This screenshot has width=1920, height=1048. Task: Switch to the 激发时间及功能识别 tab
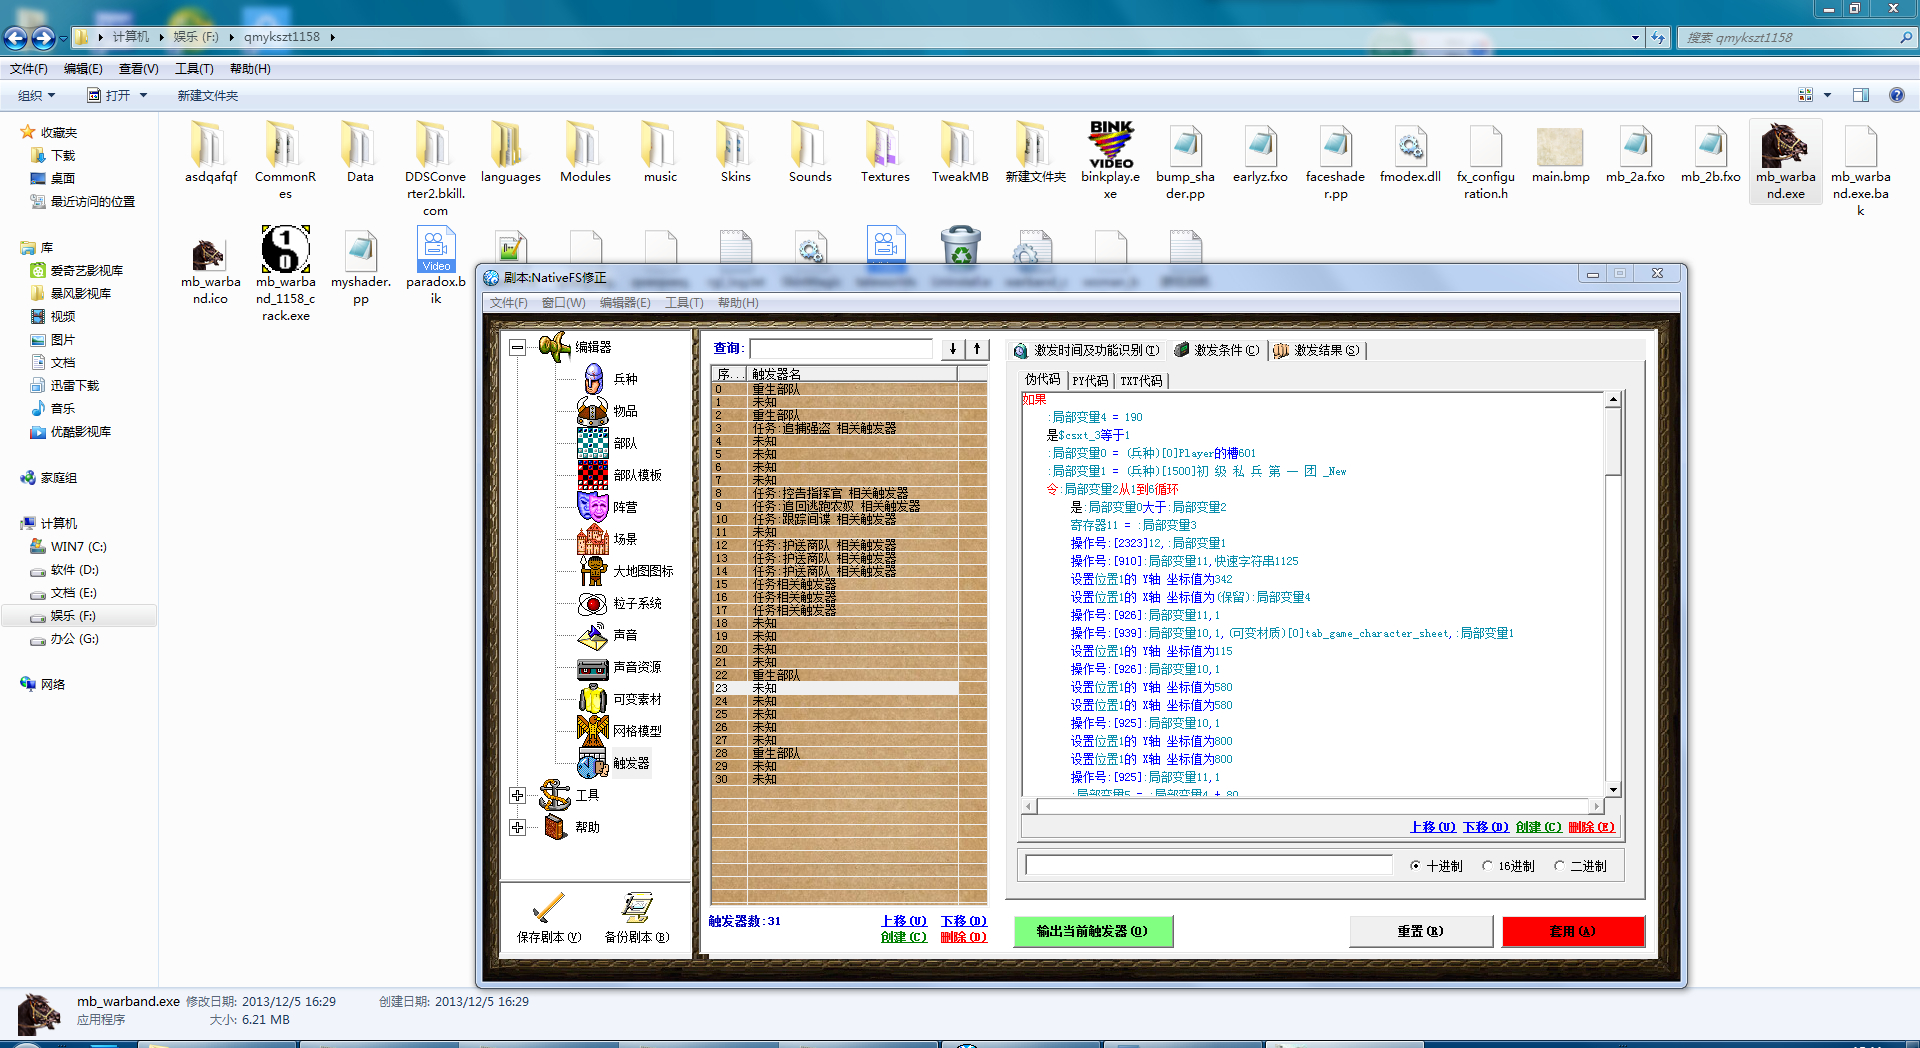[x=1087, y=350]
